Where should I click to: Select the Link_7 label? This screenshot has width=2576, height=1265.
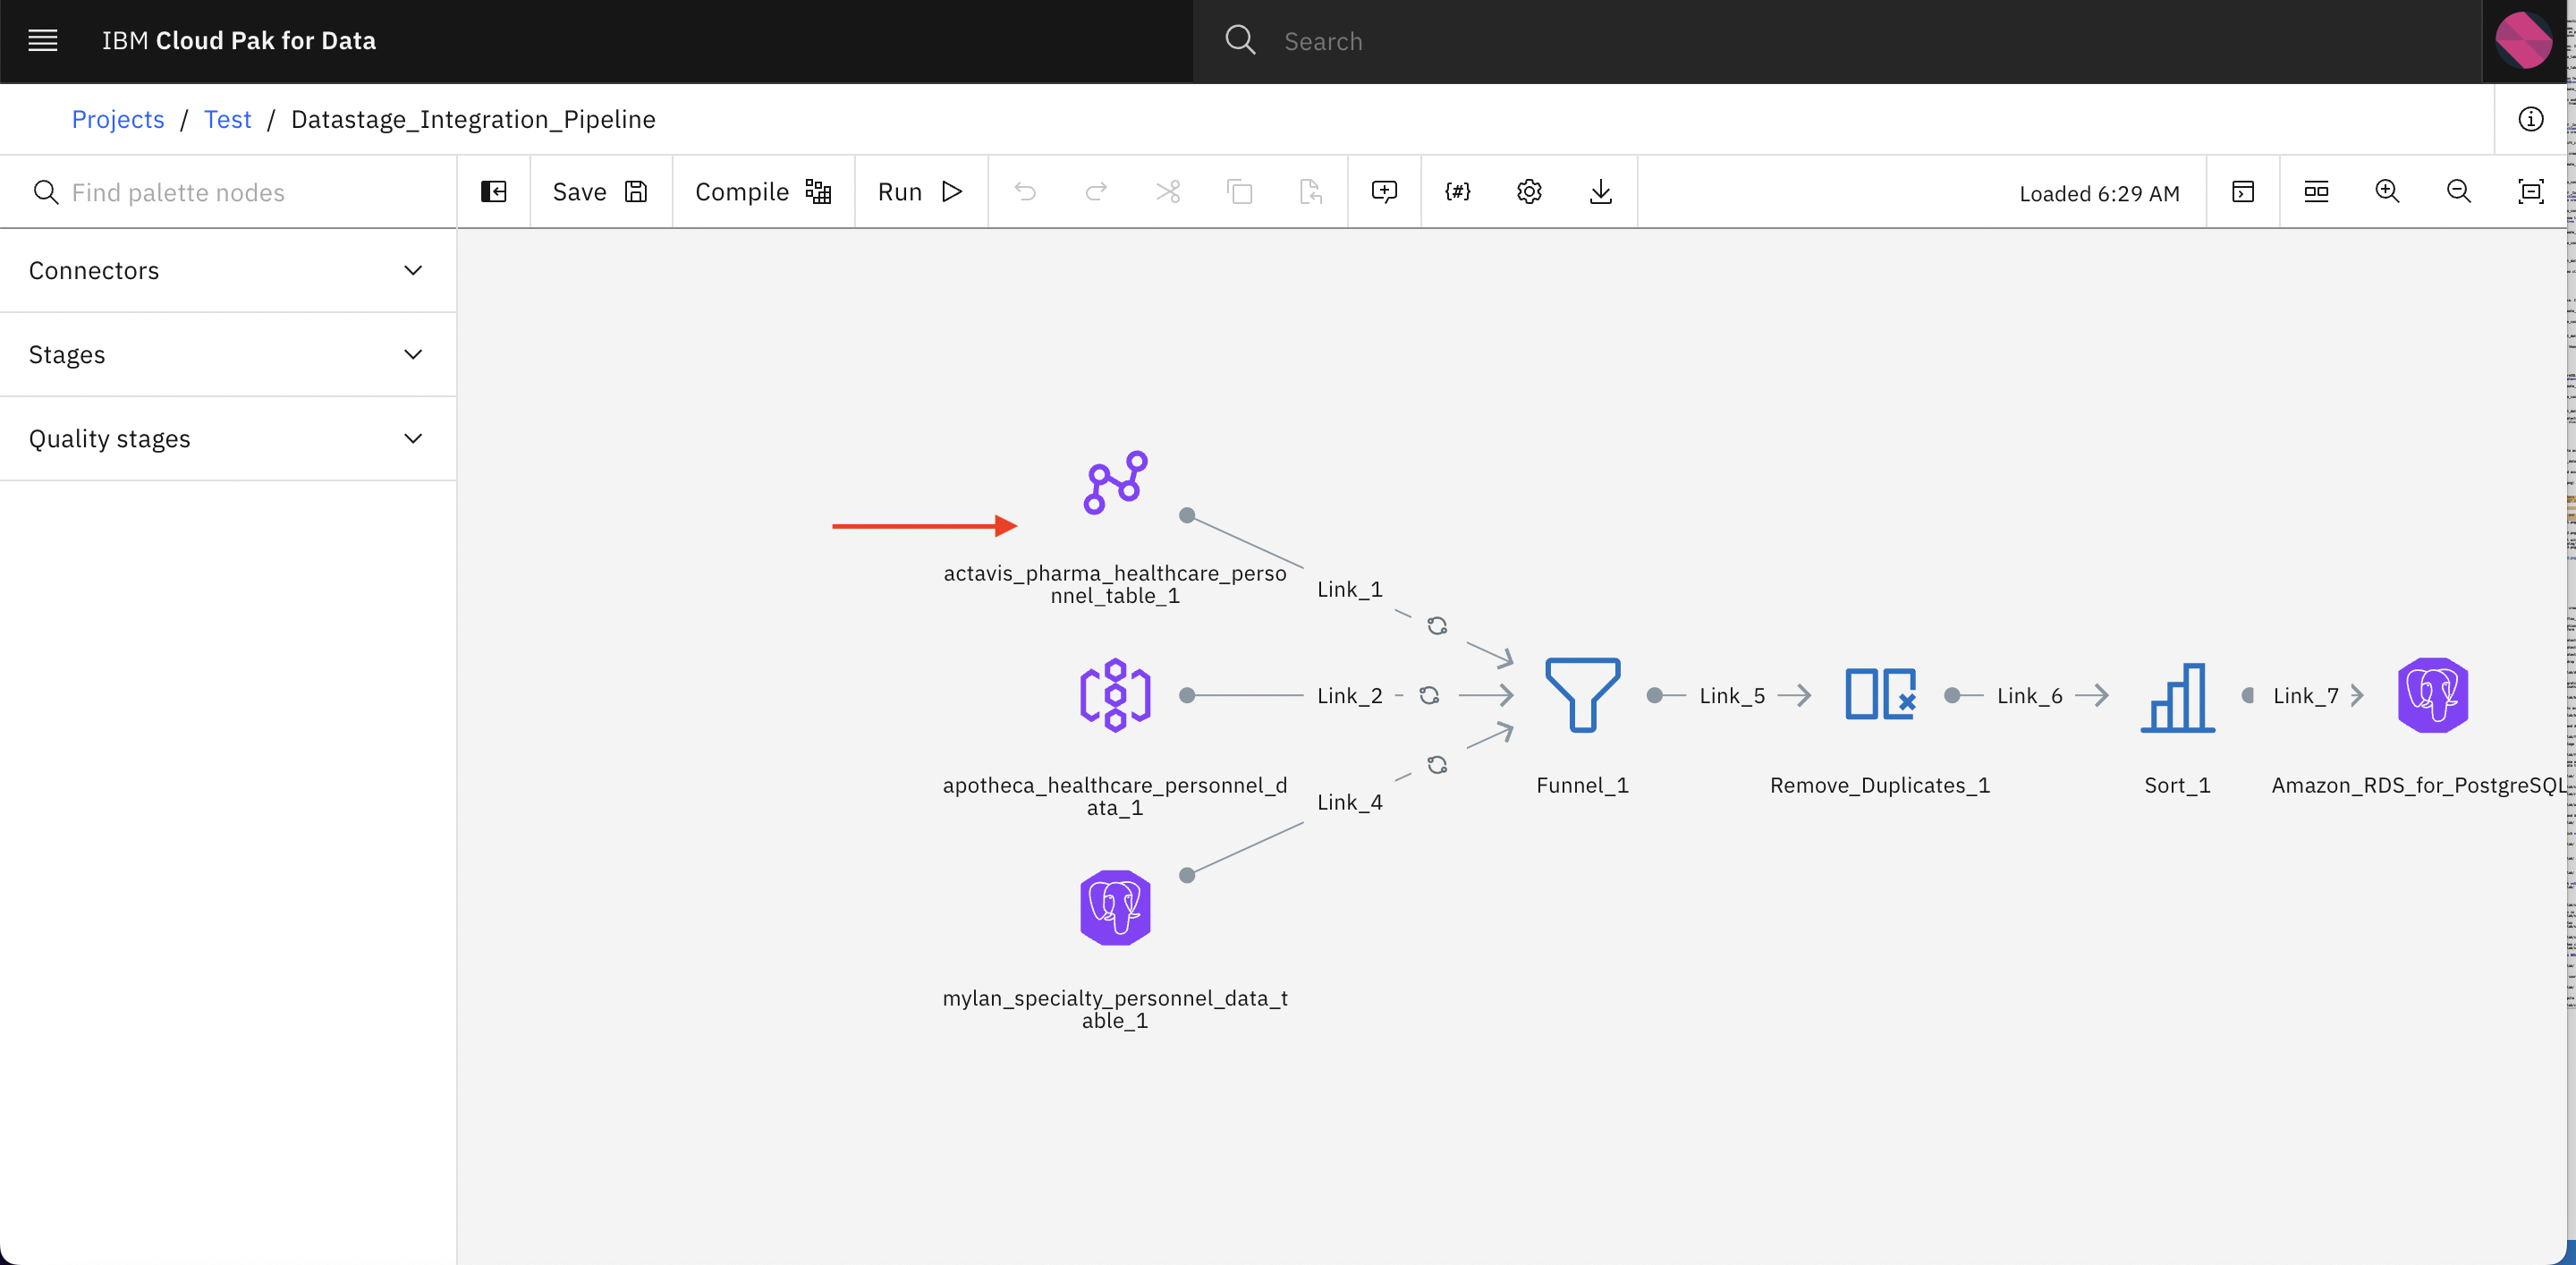click(2305, 695)
